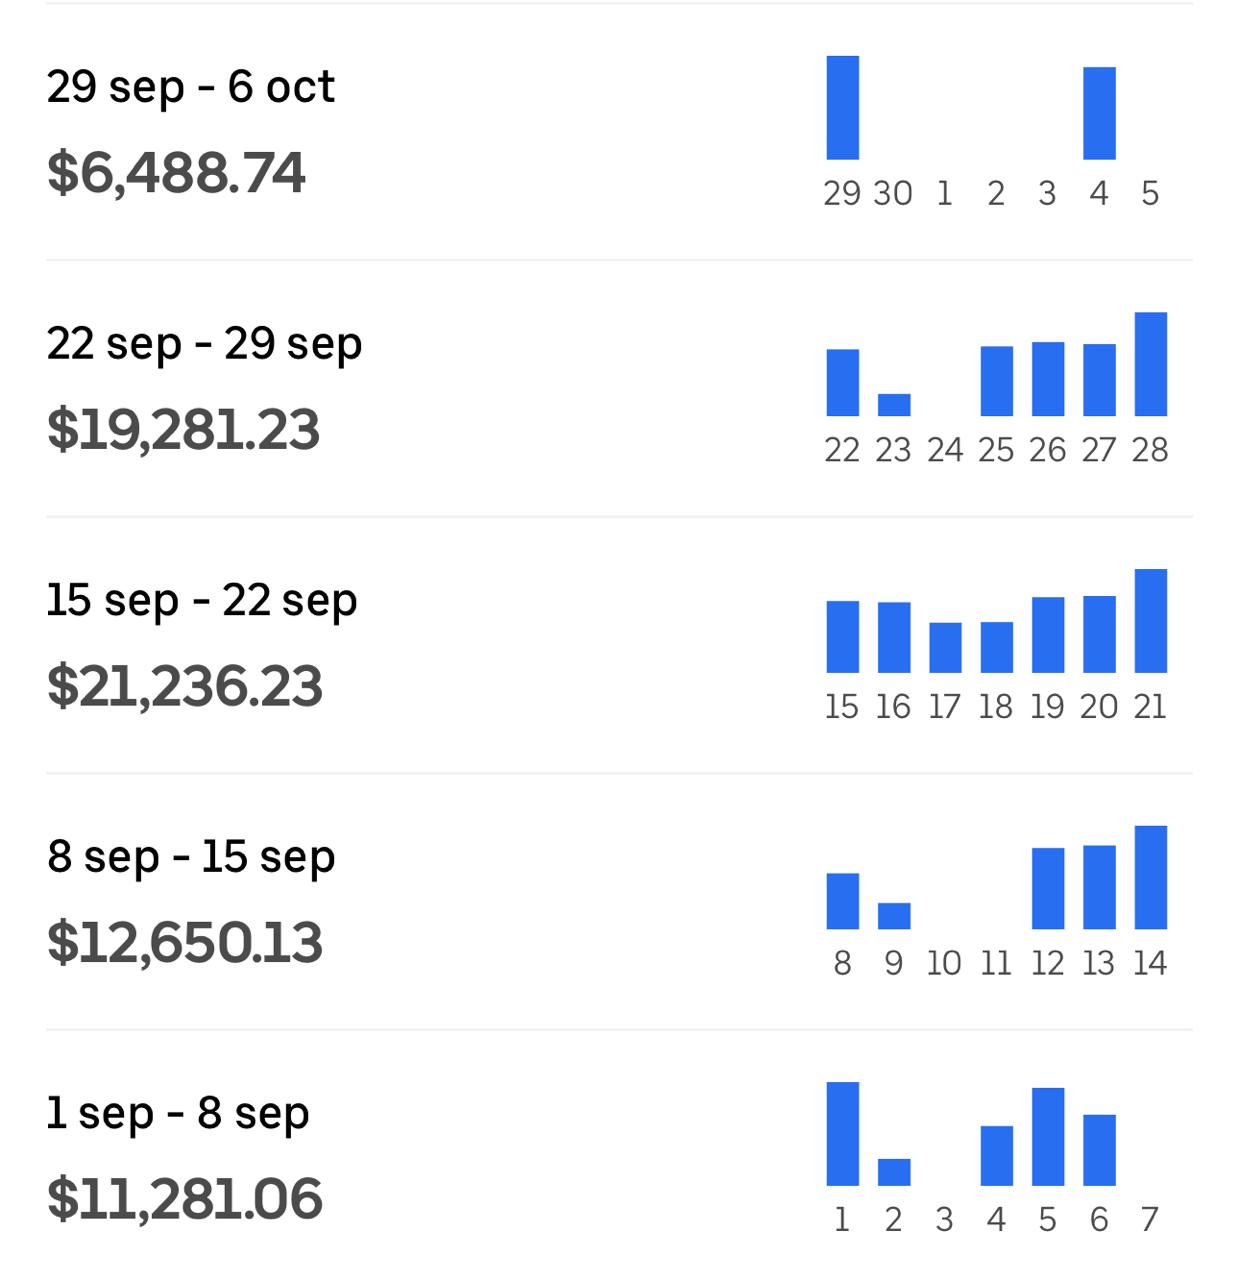Click the day 24 label under the chart

pyautogui.click(x=945, y=451)
